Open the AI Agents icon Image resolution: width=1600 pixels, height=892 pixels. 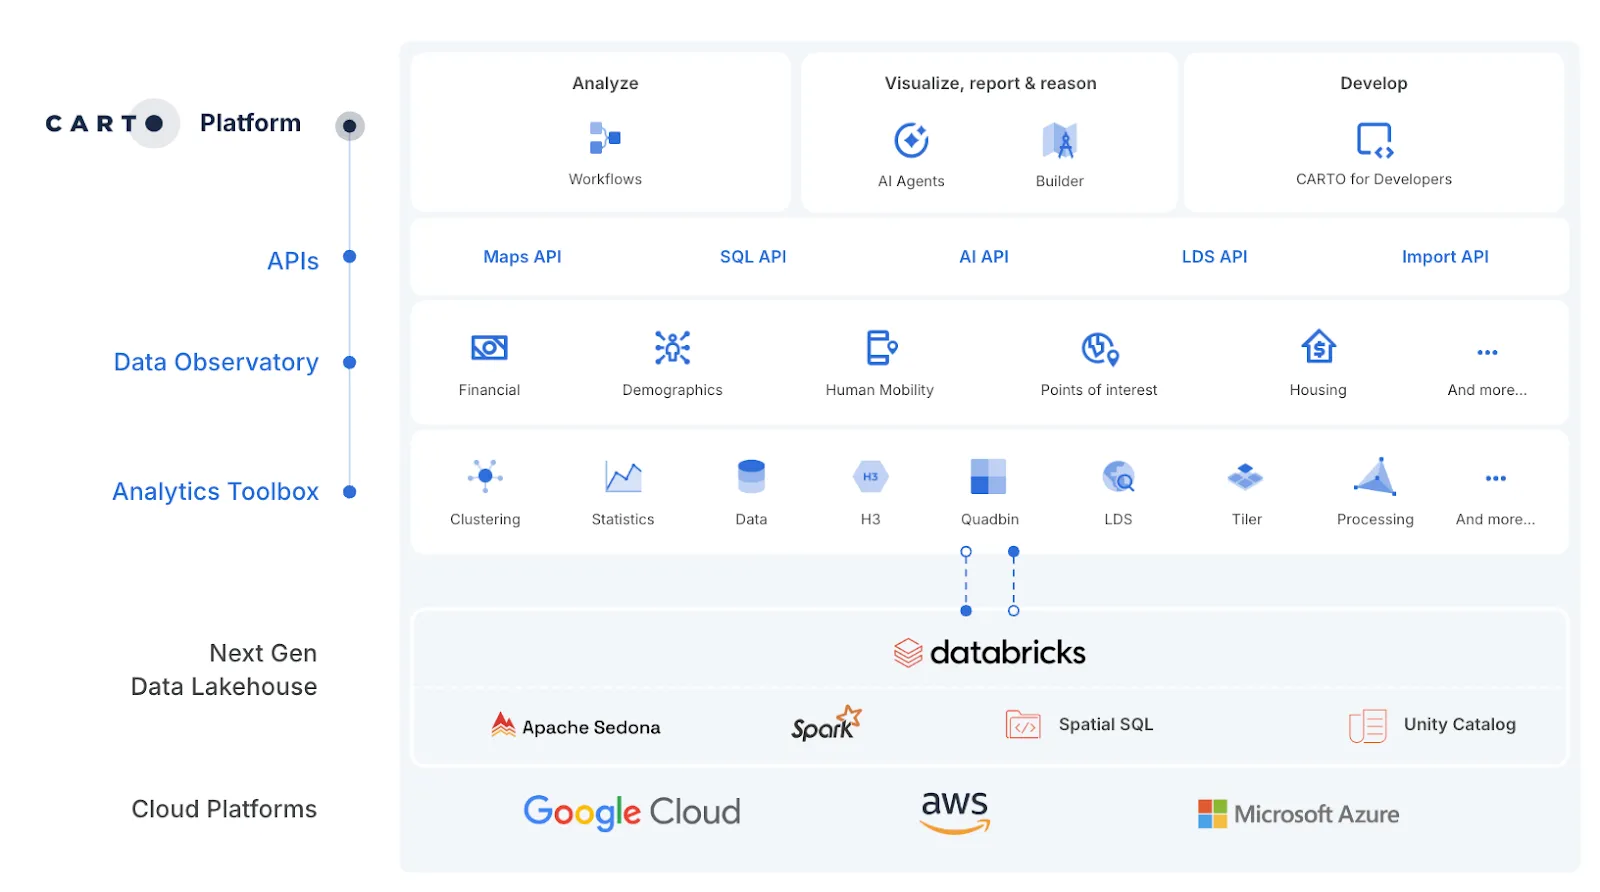911,140
